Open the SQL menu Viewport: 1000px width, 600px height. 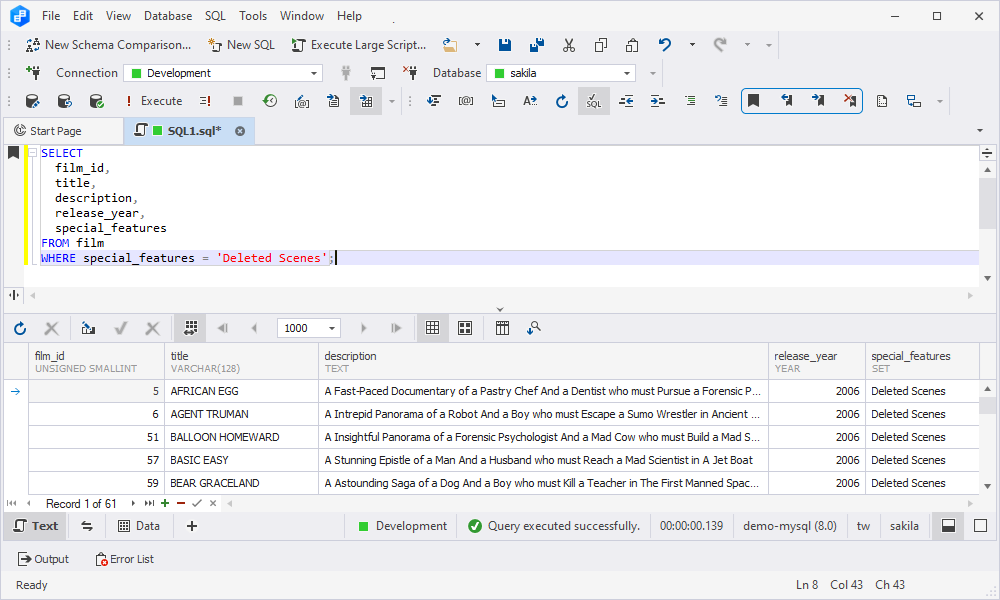pyautogui.click(x=216, y=16)
